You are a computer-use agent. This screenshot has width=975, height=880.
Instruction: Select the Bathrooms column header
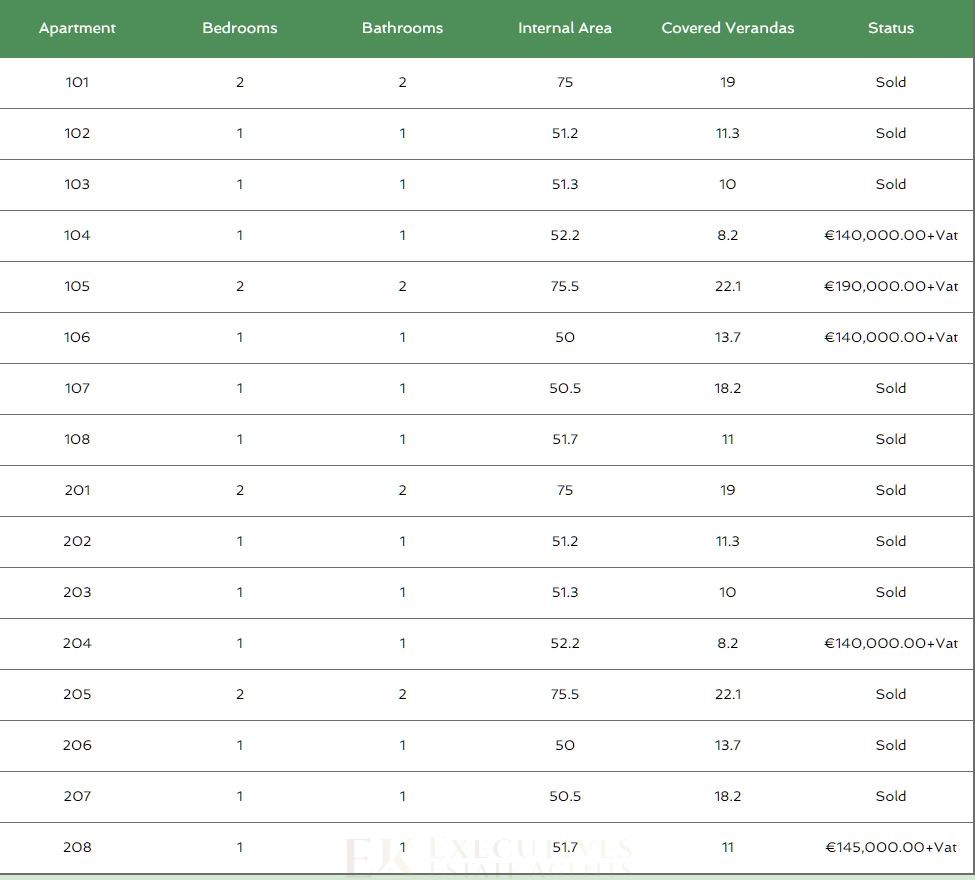[402, 28]
